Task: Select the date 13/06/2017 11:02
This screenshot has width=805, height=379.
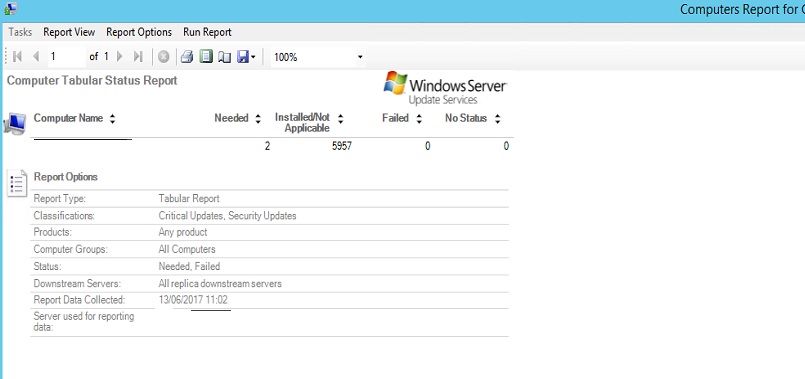Action: (193, 300)
